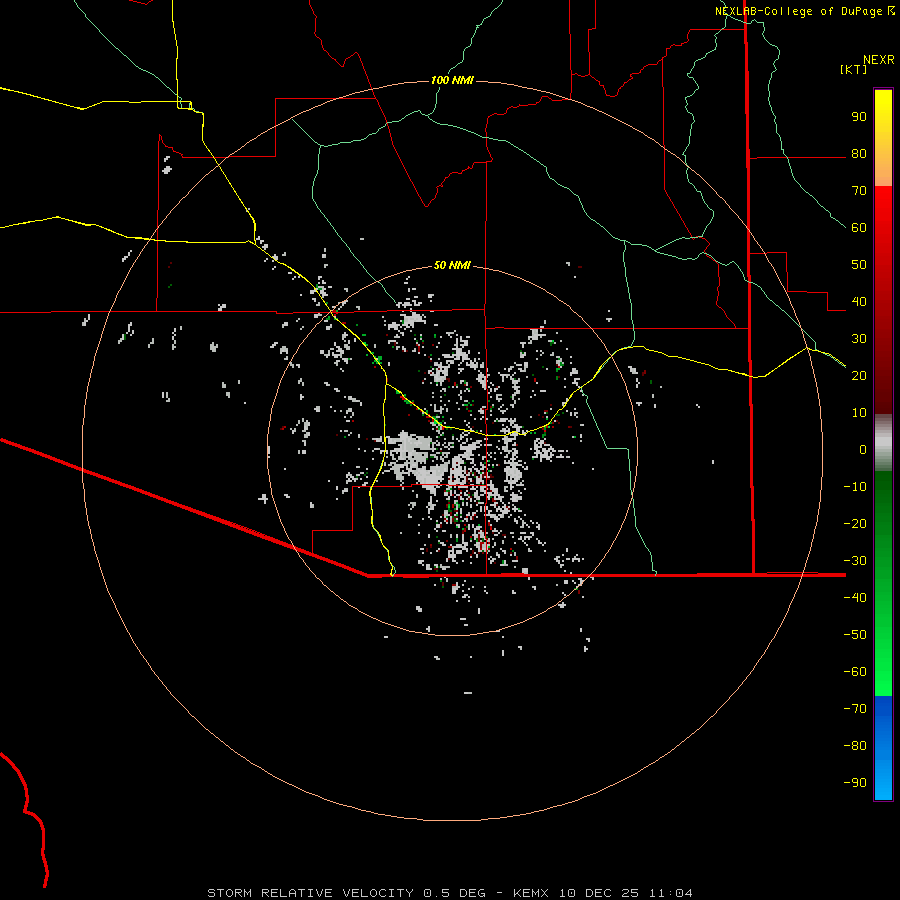Screen dimensions: 900x900
Task: Click the 50 NMI range ring label
Action: (x=452, y=265)
